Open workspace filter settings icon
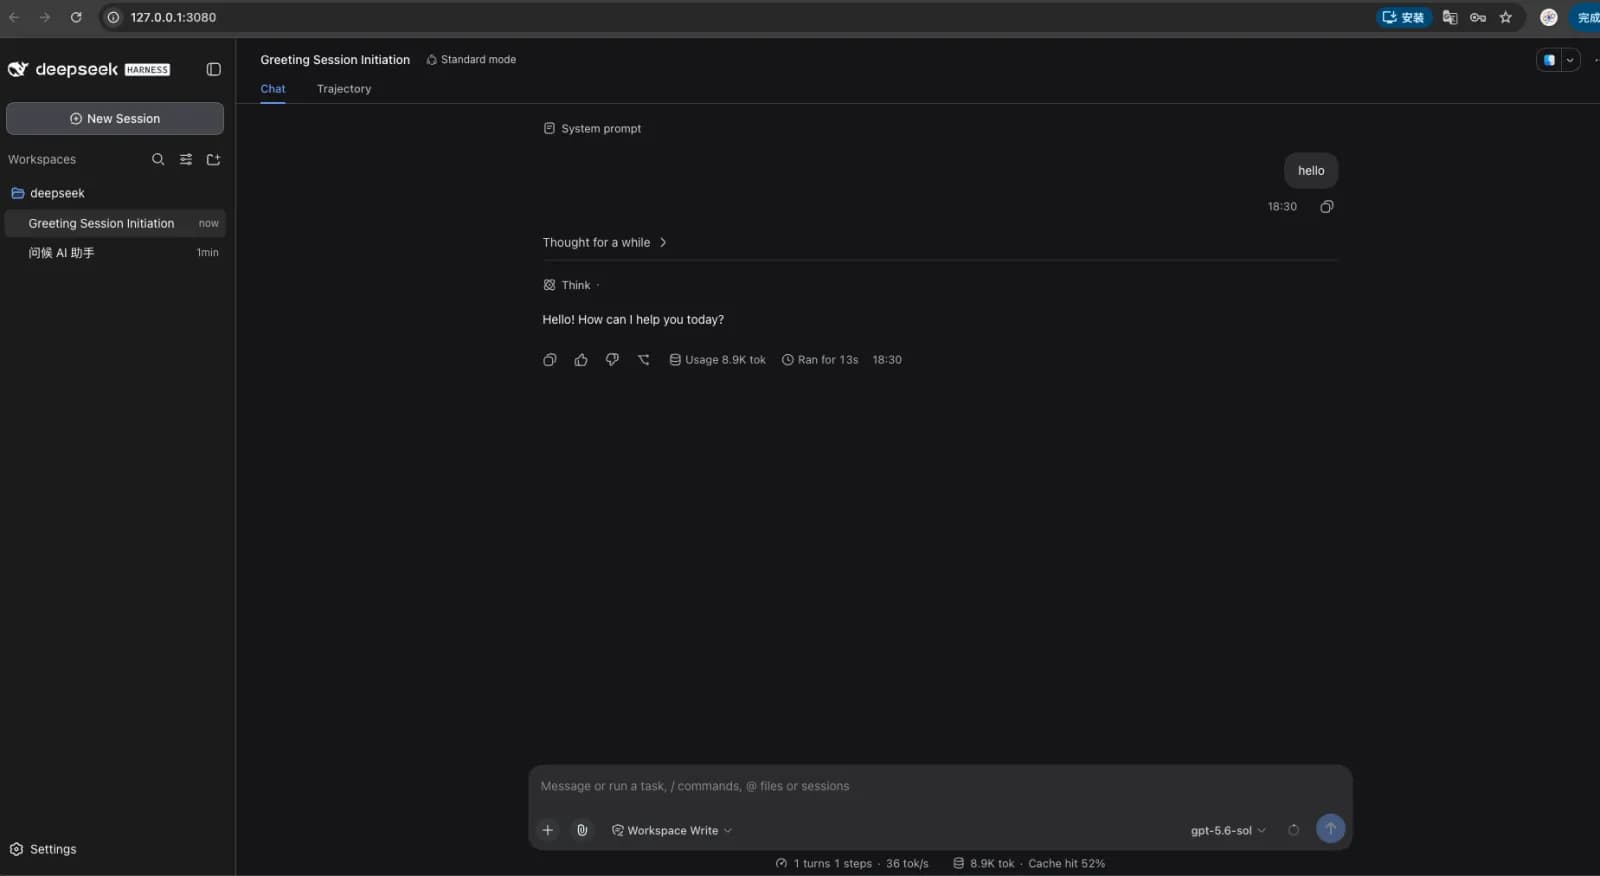This screenshot has width=1600, height=876. pos(186,159)
